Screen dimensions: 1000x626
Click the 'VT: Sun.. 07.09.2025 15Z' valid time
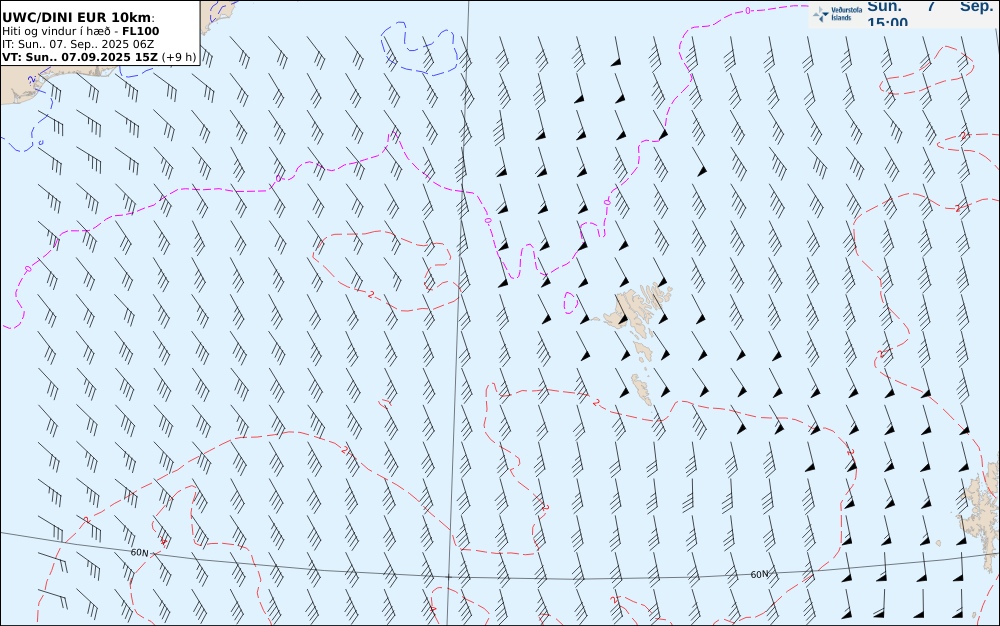[80, 57]
